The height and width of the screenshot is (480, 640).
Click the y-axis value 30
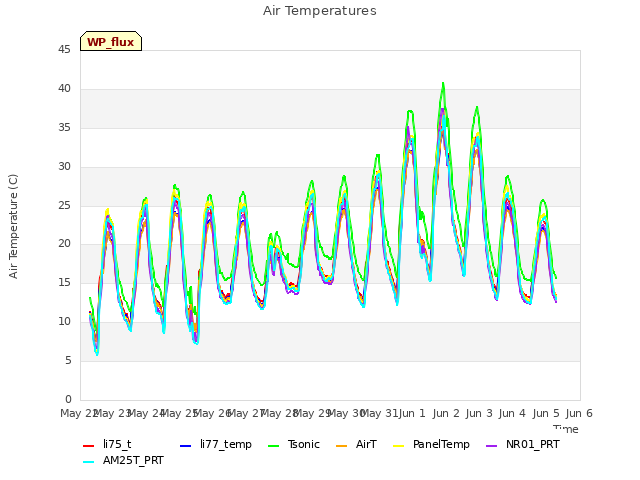coord(64,167)
